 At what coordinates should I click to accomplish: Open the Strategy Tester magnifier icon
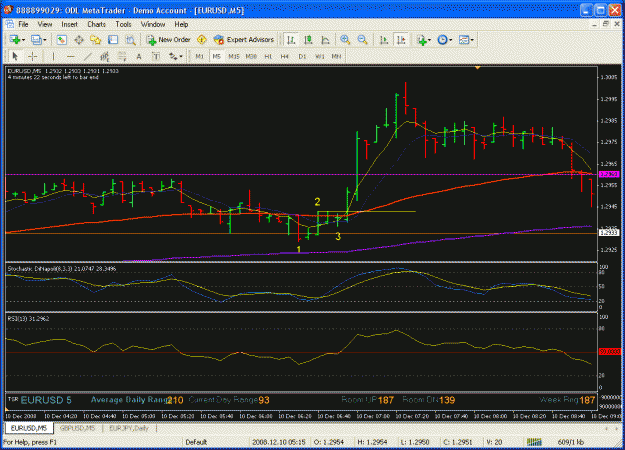[130, 40]
